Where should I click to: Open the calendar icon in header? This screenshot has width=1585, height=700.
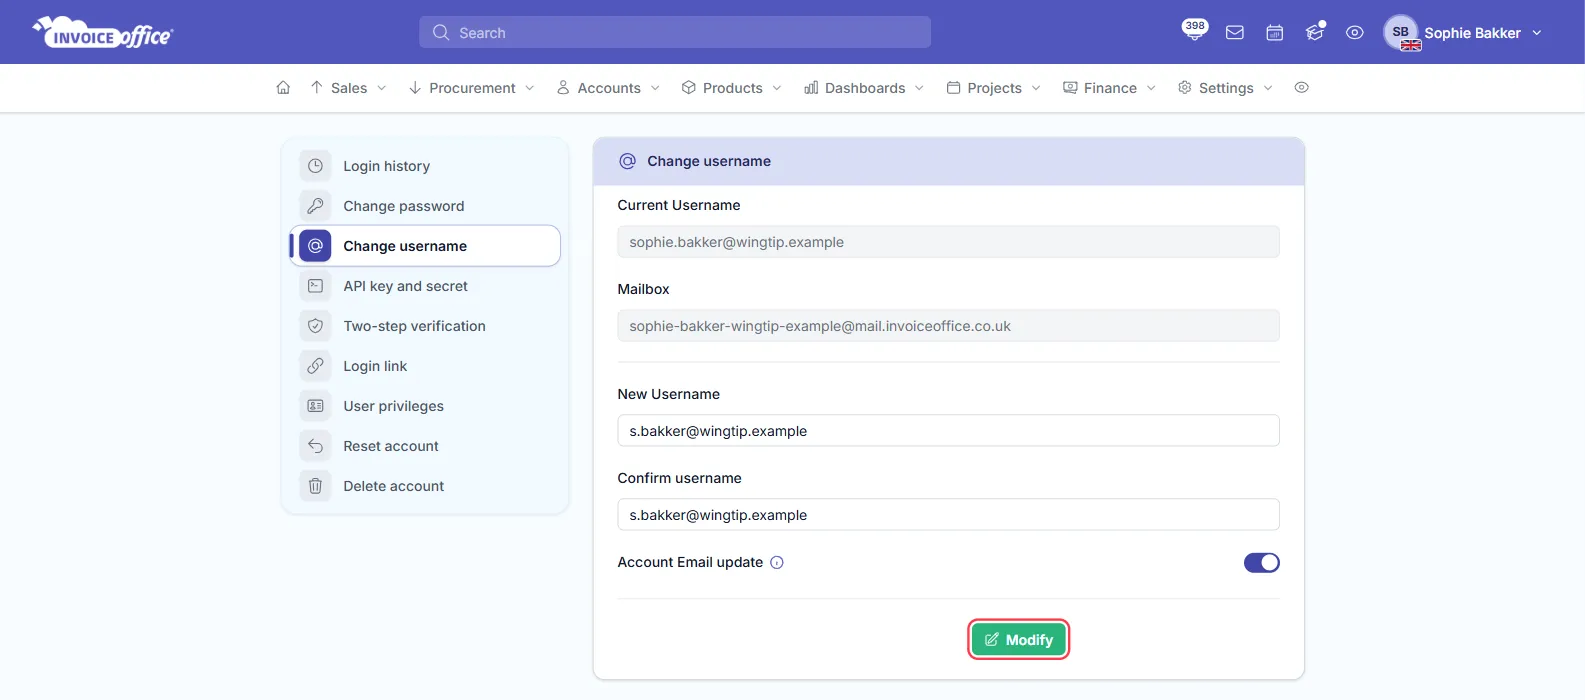[x=1275, y=33]
